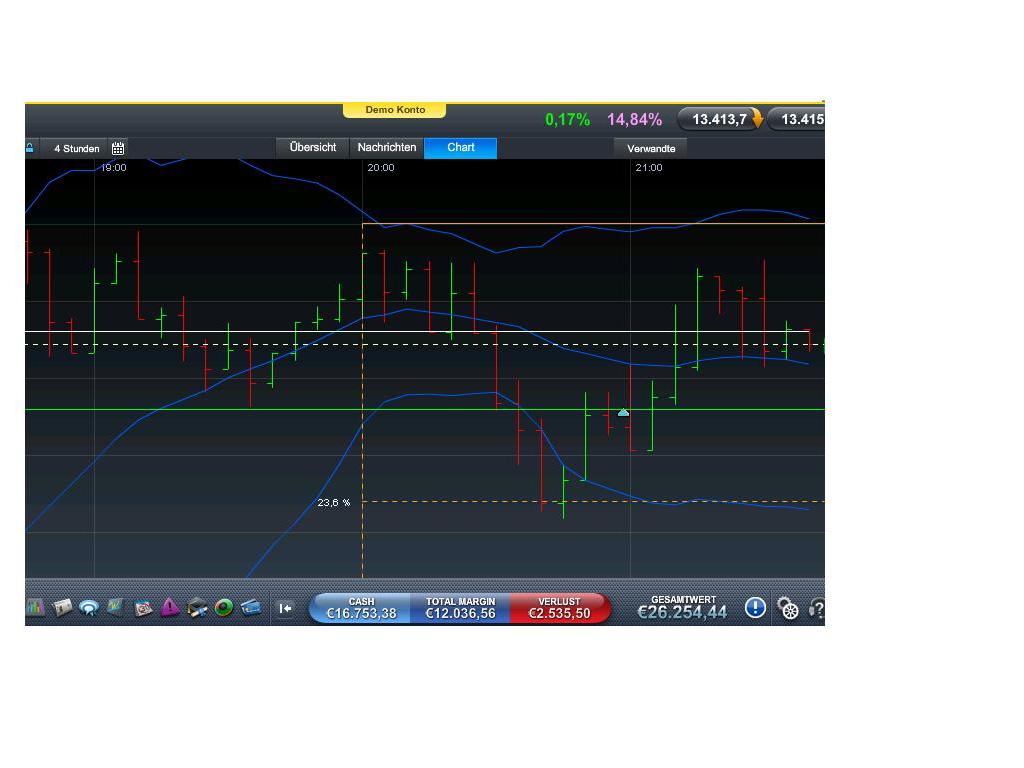The image size is (1024, 768).
Task: Open the gears settings icon bottom right
Action: [788, 608]
